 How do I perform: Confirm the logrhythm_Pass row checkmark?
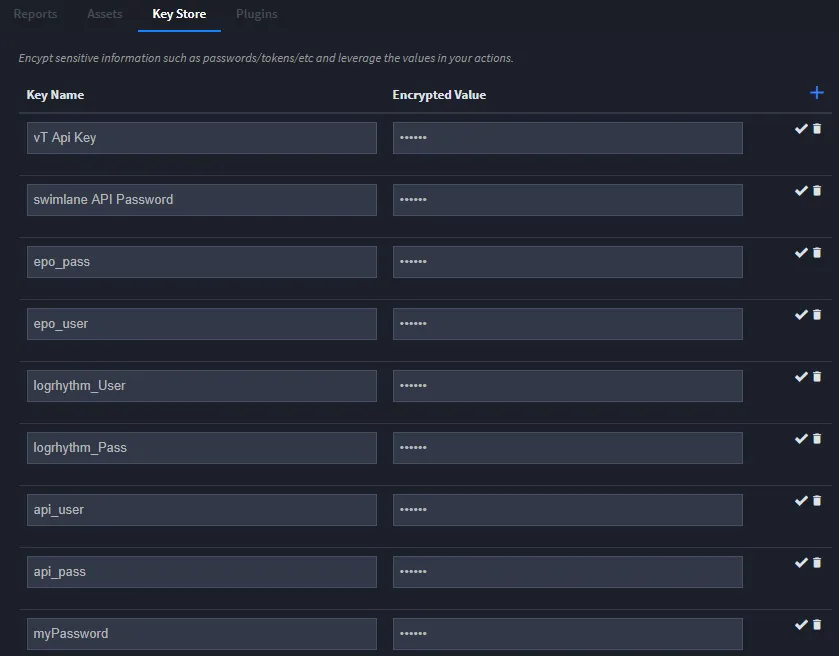(x=801, y=439)
